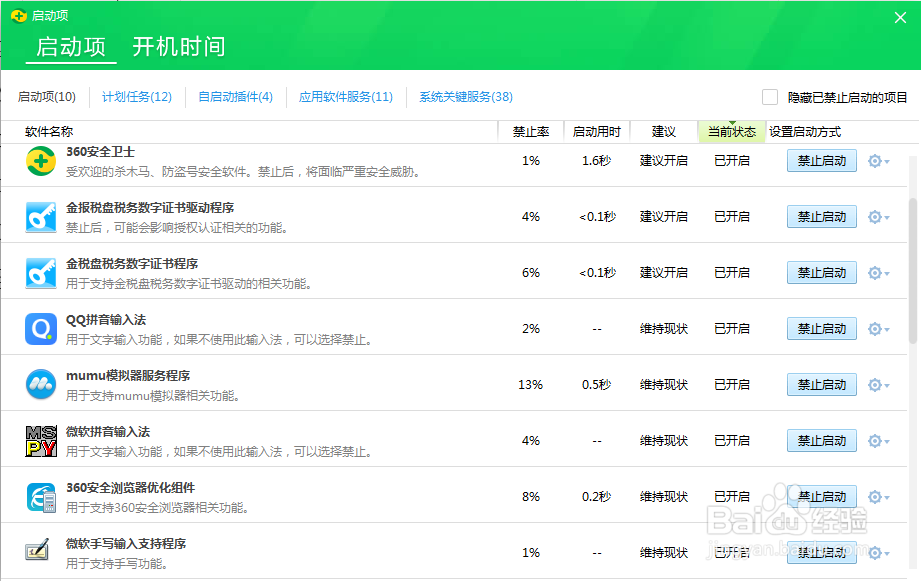
Task: Click the 金税盘税务数字证书程序 key icon
Action: (x=41, y=273)
